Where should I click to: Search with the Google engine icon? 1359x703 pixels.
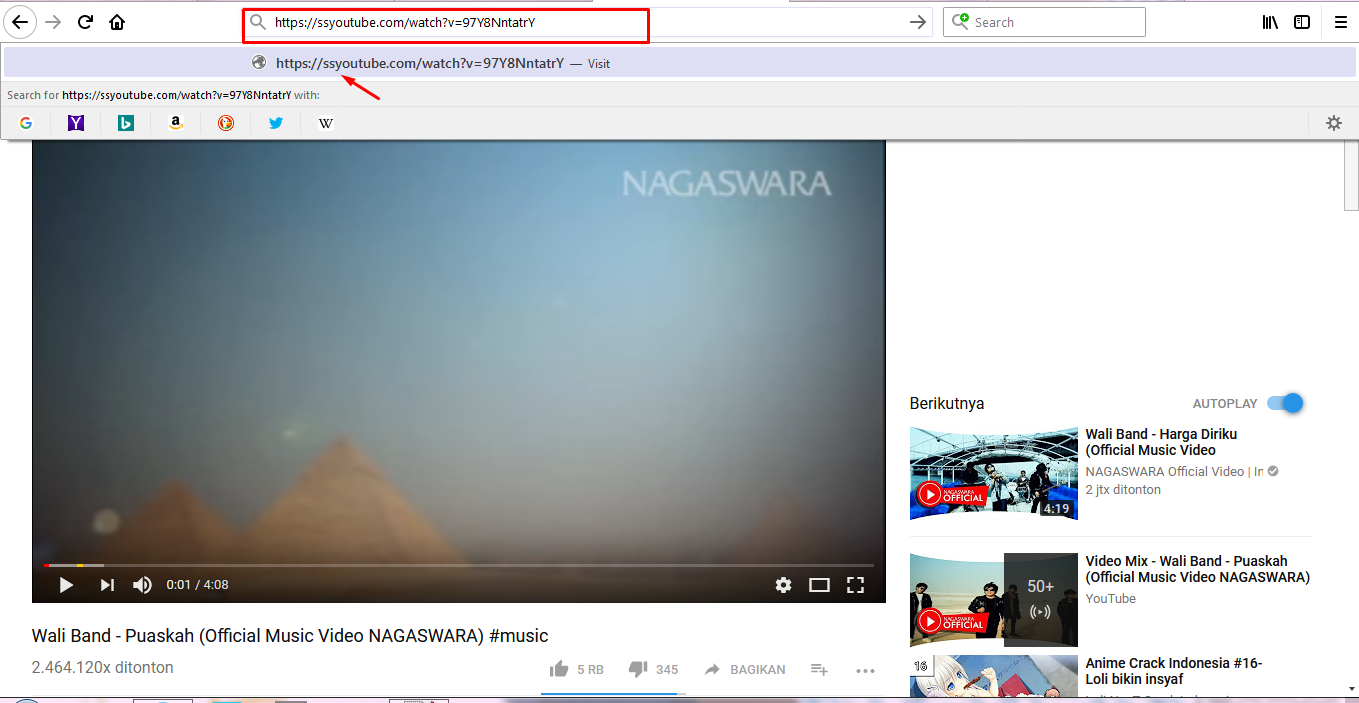[26, 123]
